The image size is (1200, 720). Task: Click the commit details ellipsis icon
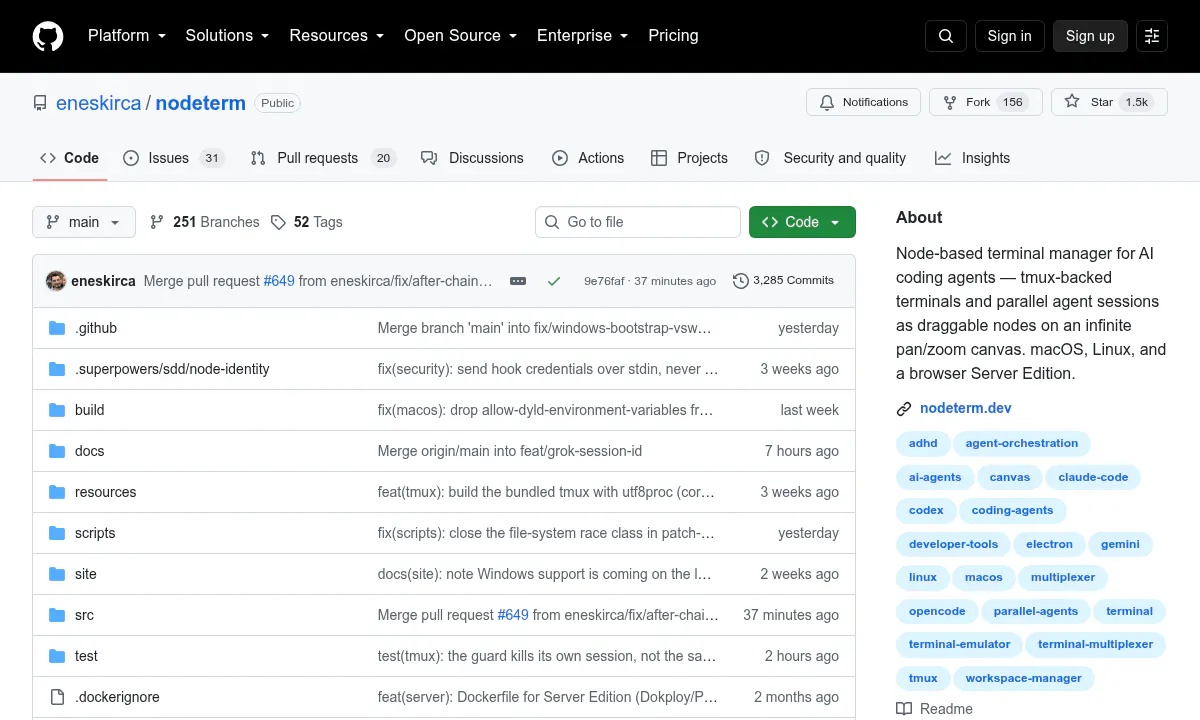pyautogui.click(x=518, y=281)
